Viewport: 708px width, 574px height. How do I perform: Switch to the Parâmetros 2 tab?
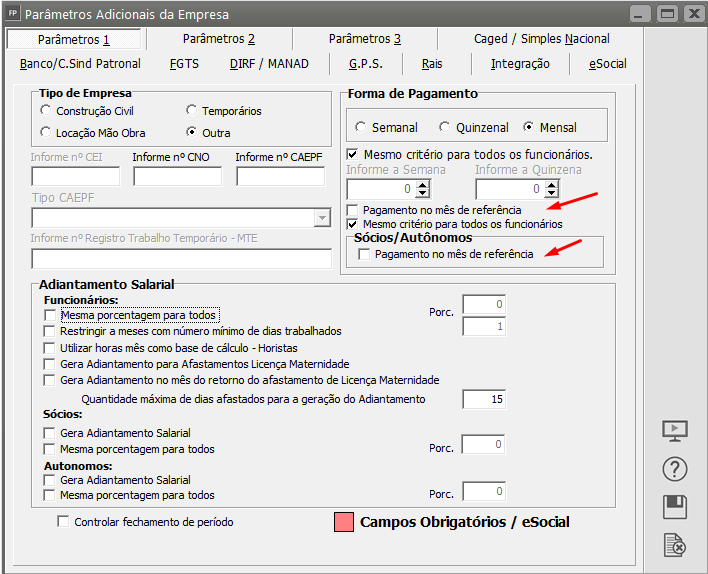(219, 39)
